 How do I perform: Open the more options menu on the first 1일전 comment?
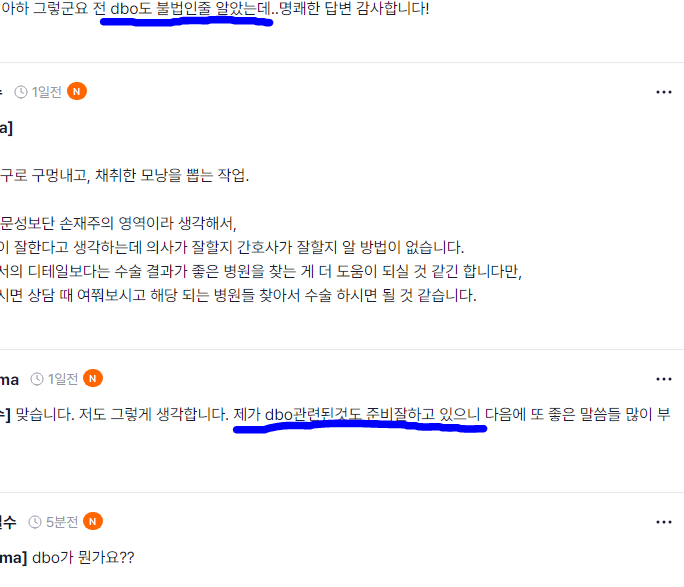tap(663, 92)
